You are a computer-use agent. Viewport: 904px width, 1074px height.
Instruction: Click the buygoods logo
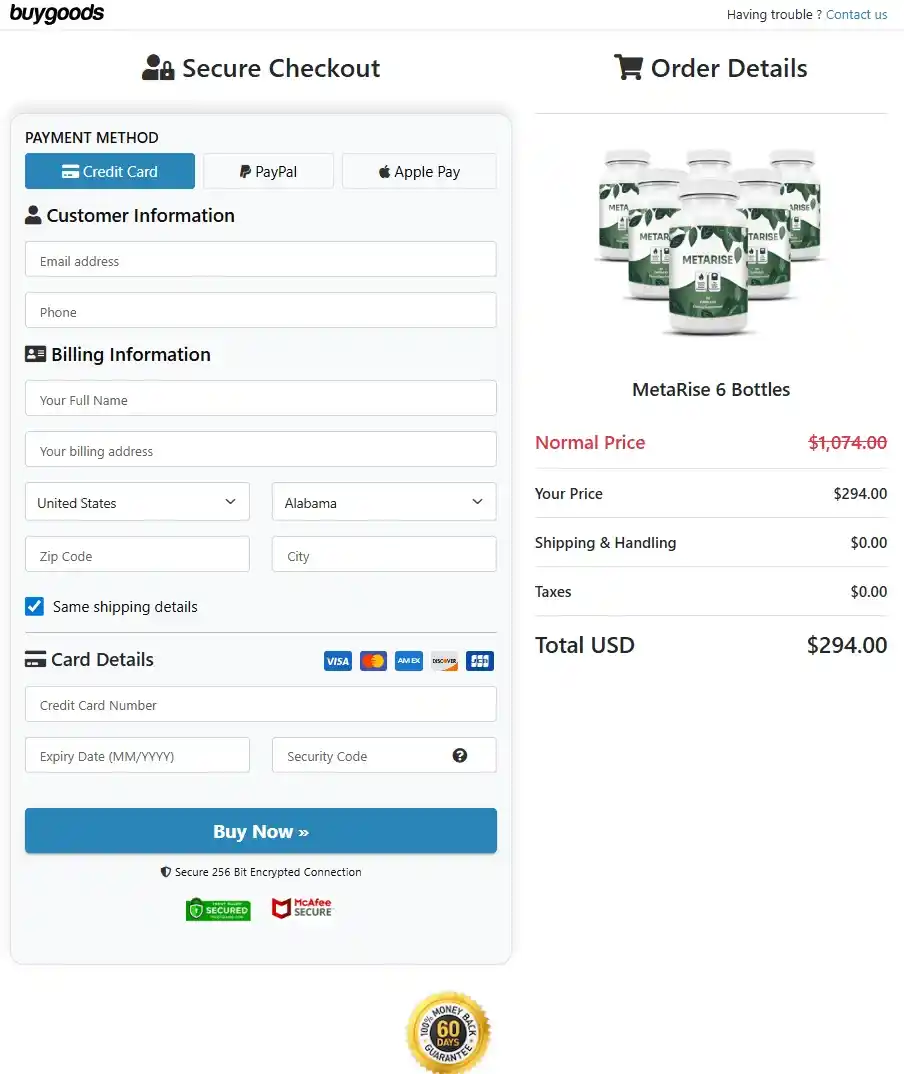[x=57, y=13]
